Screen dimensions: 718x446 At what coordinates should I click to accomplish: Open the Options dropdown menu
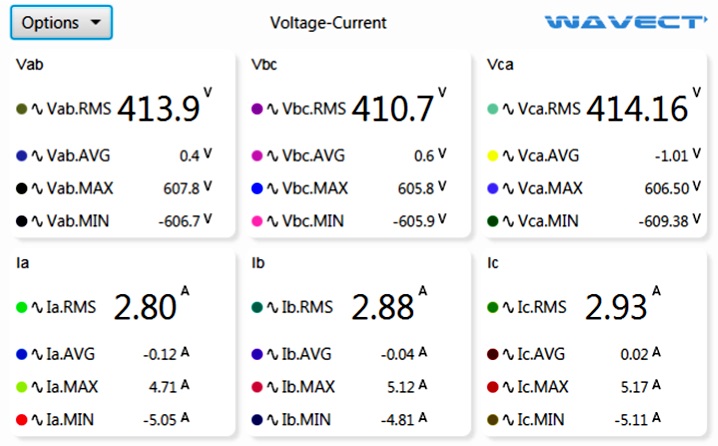click(x=61, y=22)
